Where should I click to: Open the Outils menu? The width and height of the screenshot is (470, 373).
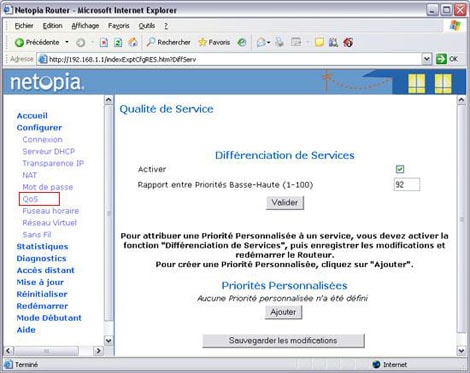pos(147,26)
